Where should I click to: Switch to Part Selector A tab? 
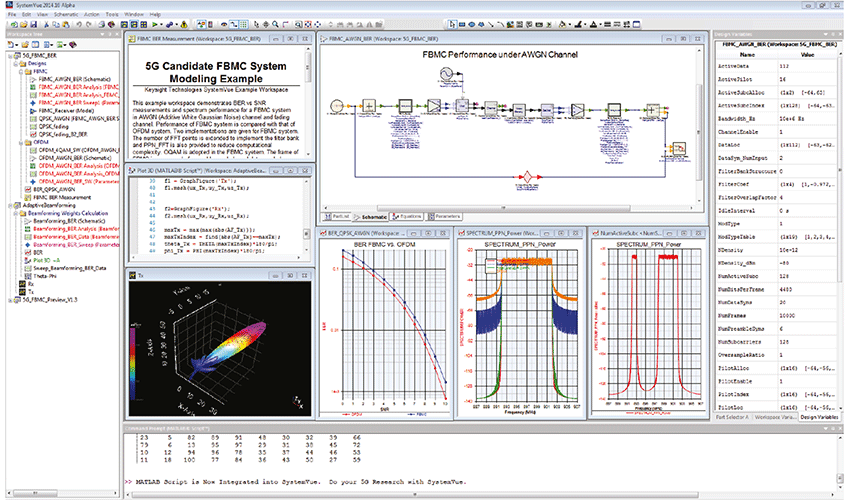click(x=732, y=417)
